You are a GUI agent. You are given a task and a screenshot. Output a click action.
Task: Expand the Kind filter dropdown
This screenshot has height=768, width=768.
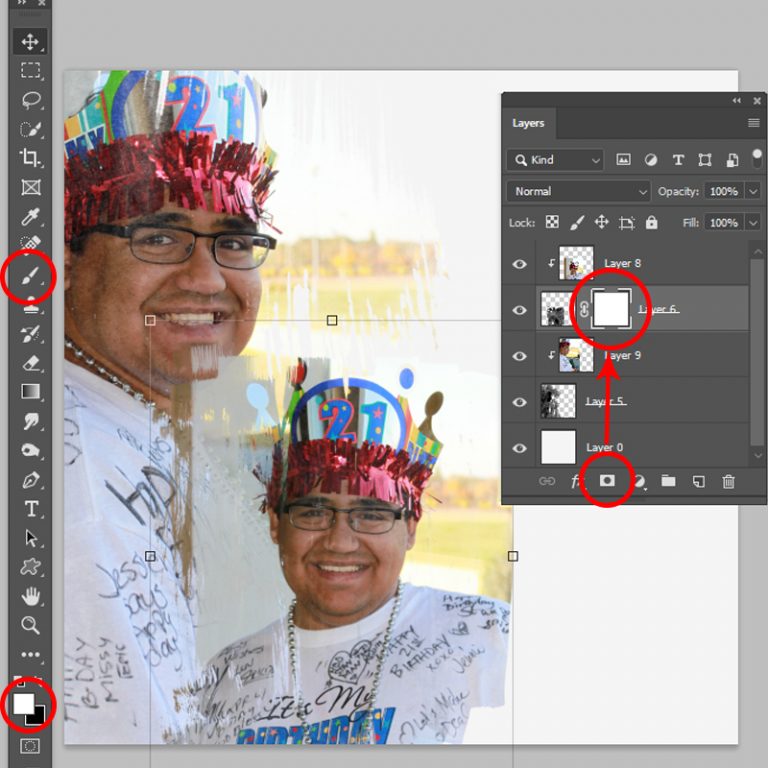coord(555,160)
